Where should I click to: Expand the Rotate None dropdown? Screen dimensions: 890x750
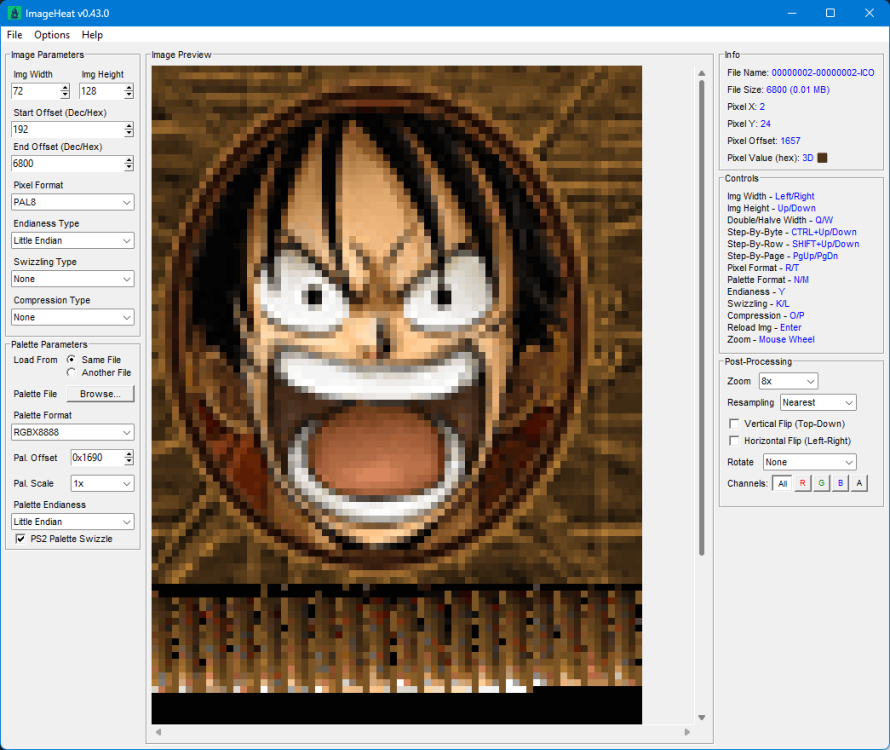pos(809,462)
